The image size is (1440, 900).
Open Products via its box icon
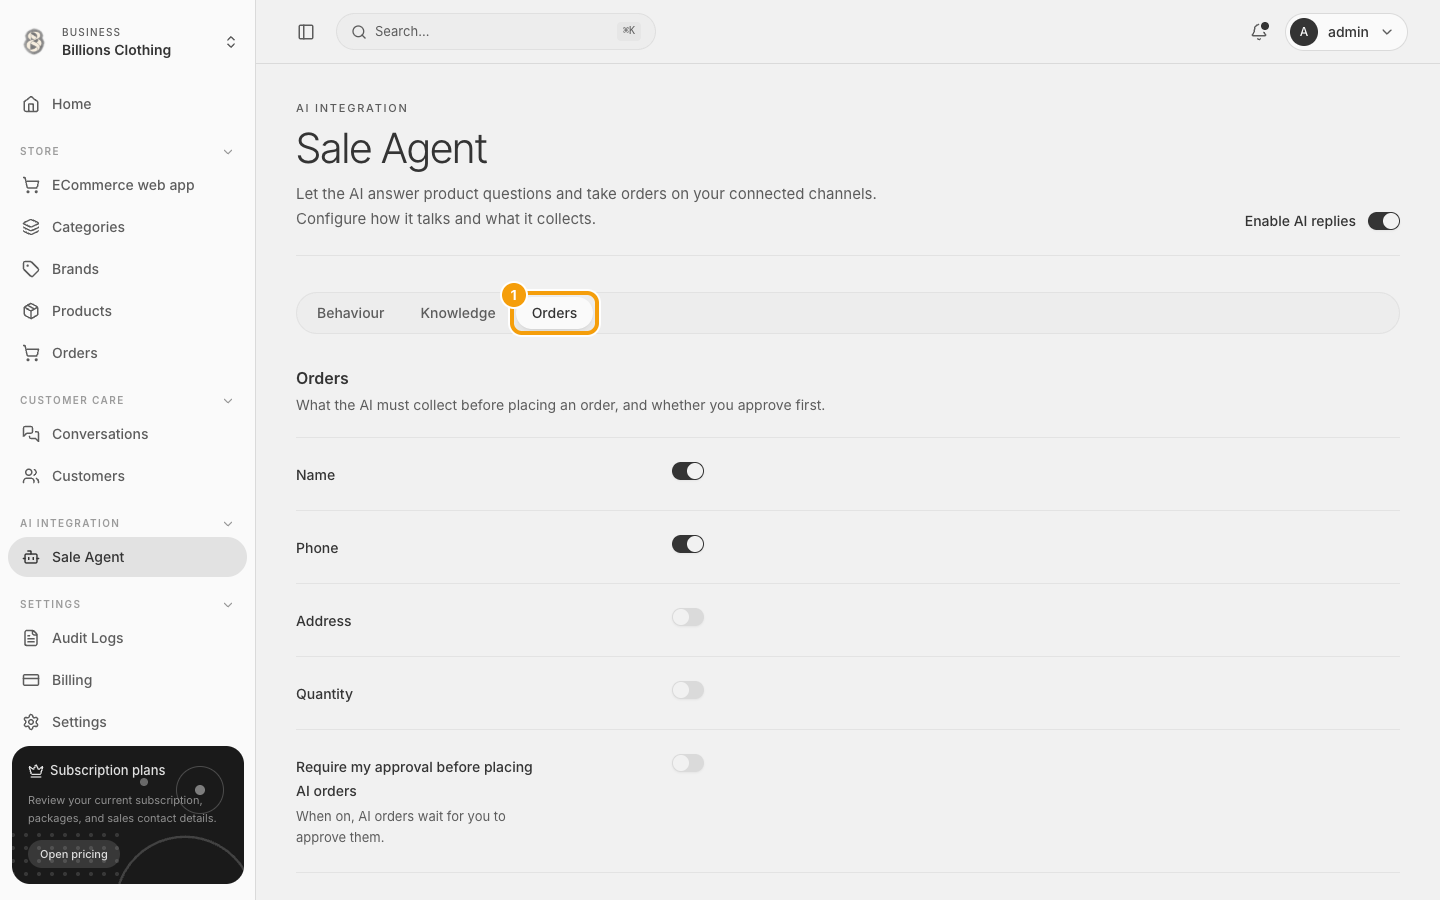coord(31,311)
